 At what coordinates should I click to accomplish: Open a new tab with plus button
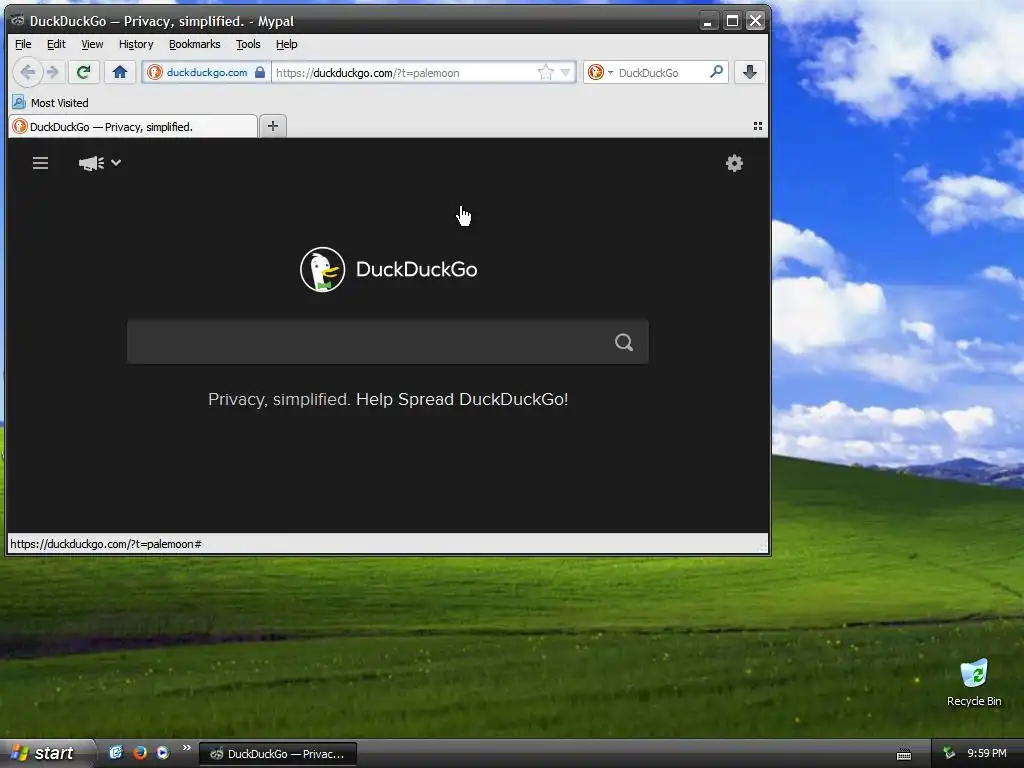pyautogui.click(x=273, y=126)
